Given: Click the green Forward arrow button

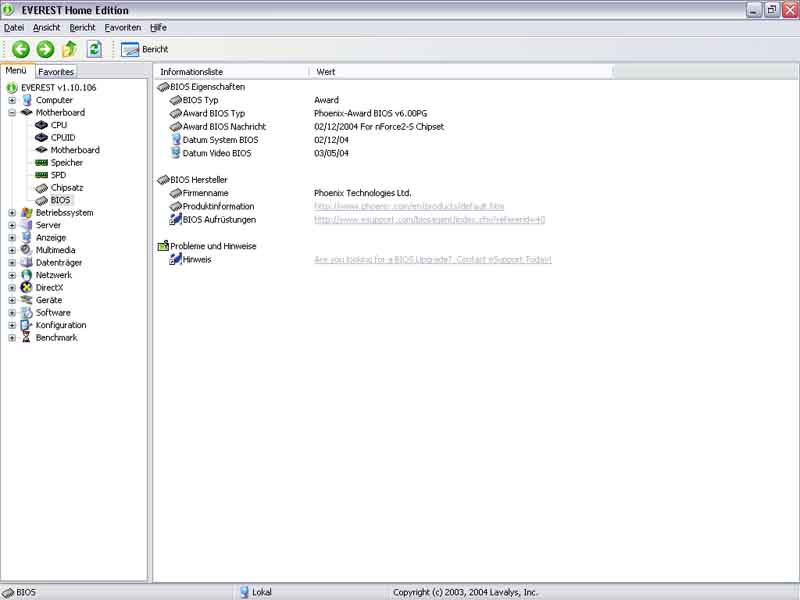Looking at the screenshot, I should [45, 49].
